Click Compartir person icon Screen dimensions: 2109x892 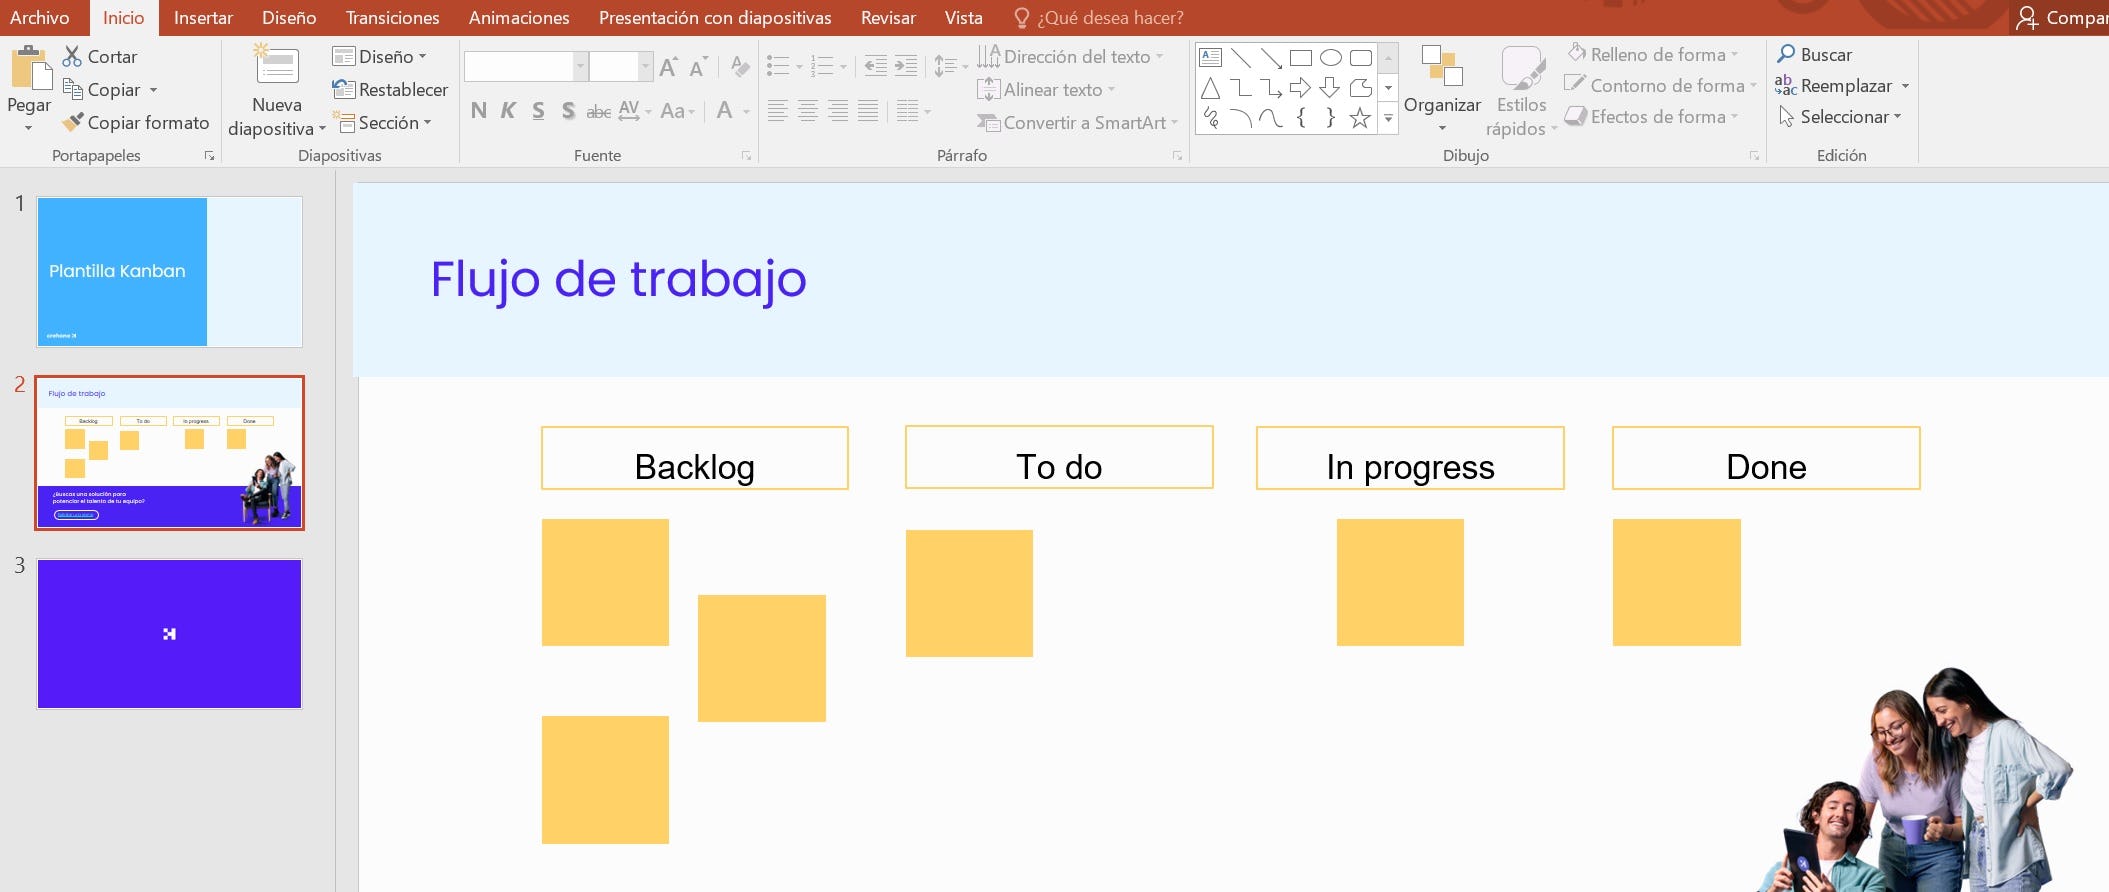pyautogui.click(x=2027, y=18)
